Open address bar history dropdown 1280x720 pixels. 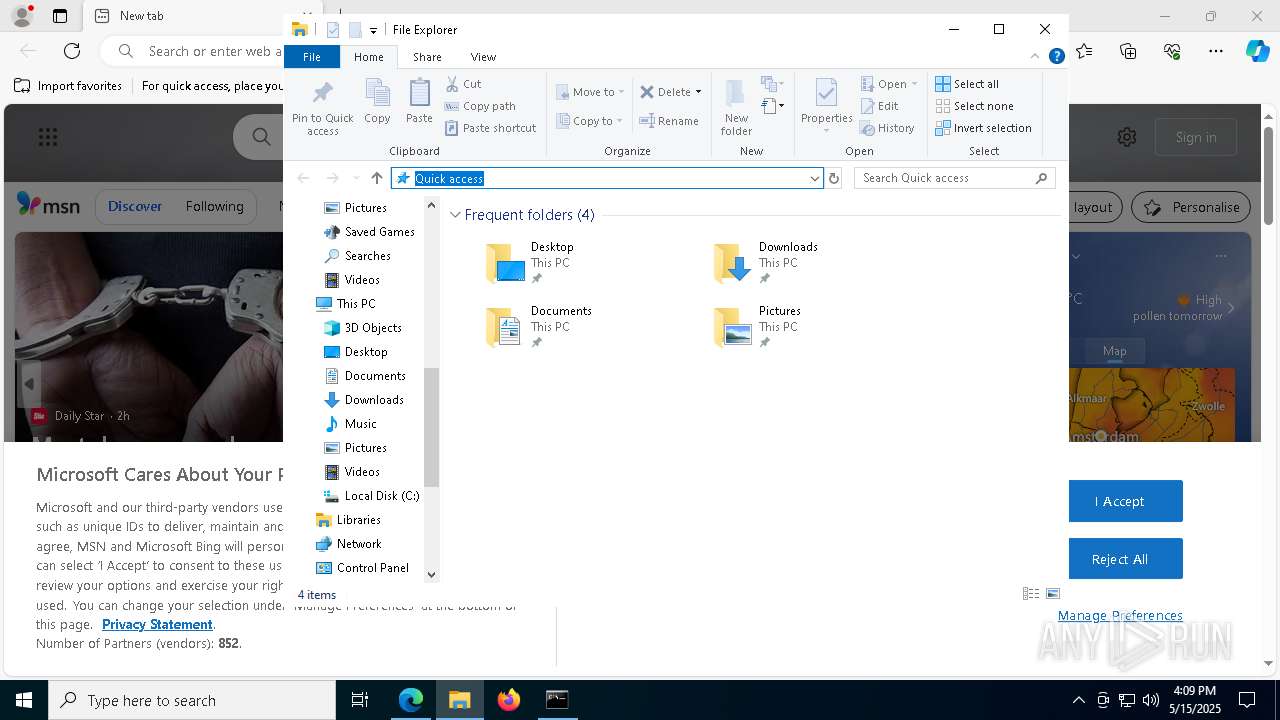[x=814, y=178]
